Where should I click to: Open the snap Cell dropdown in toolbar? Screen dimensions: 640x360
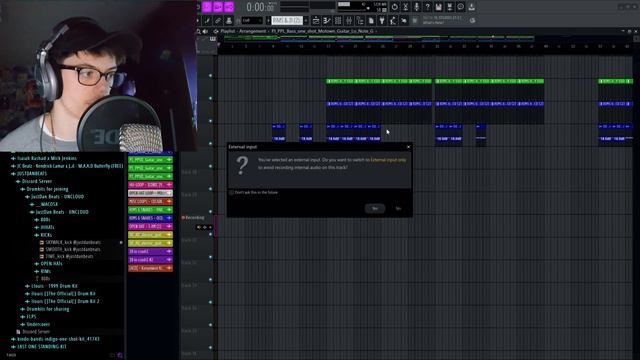[x=252, y=20]
